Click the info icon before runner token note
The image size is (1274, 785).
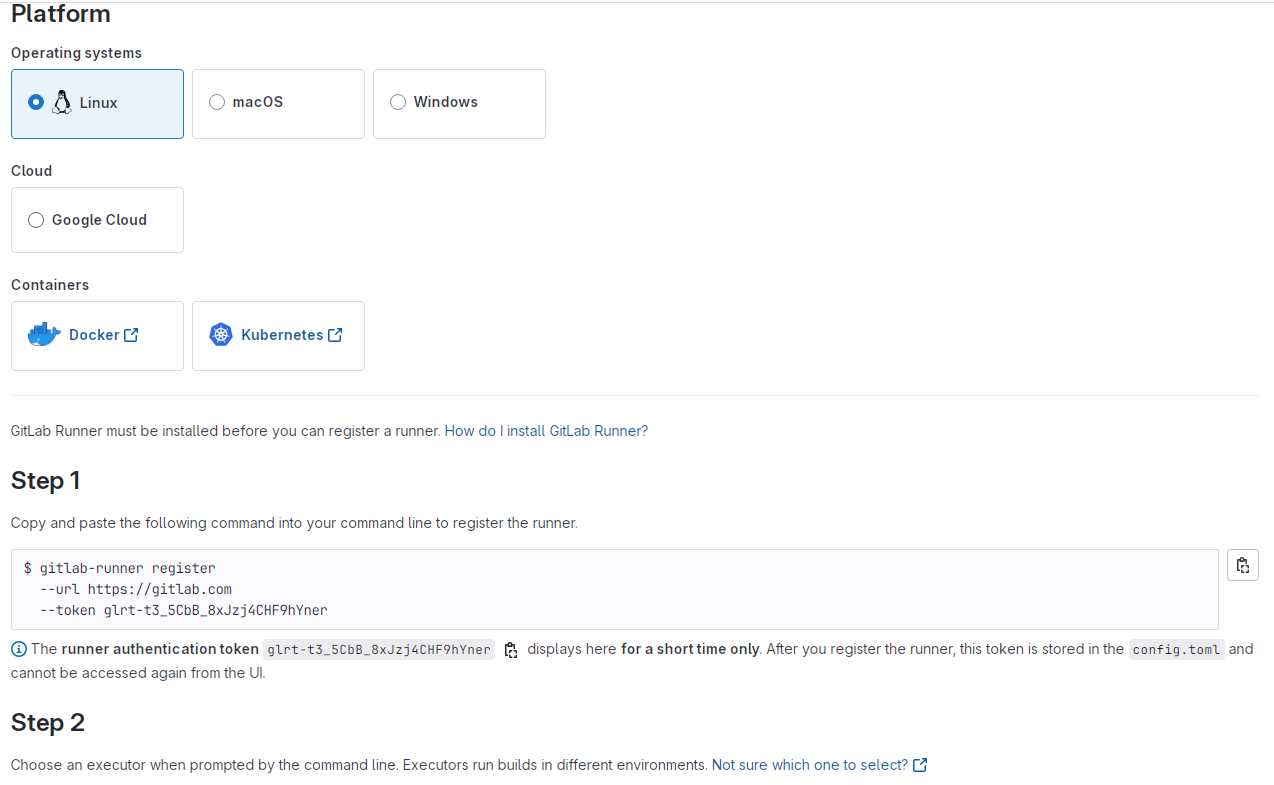(19, 649)
